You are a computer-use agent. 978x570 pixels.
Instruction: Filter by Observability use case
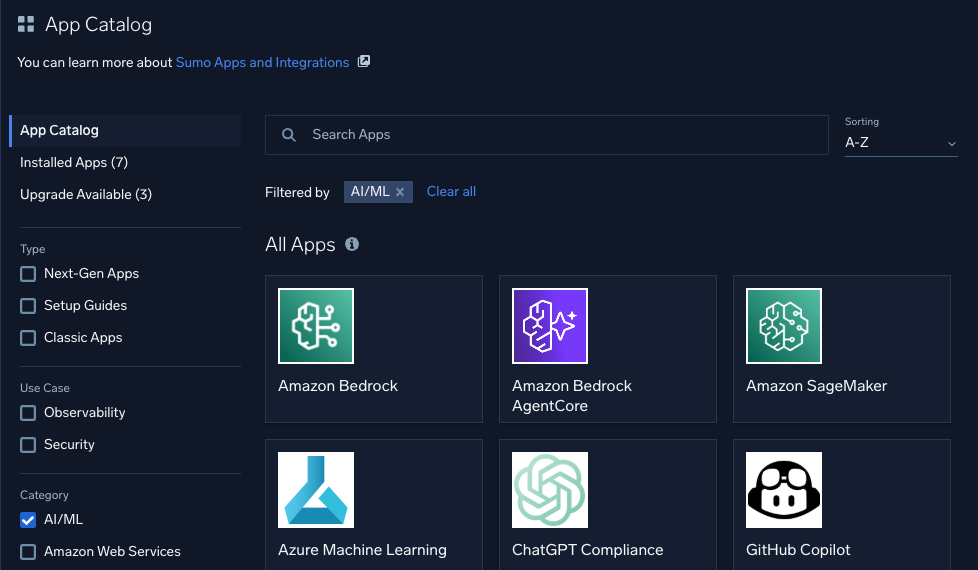[x=28, y=413]
